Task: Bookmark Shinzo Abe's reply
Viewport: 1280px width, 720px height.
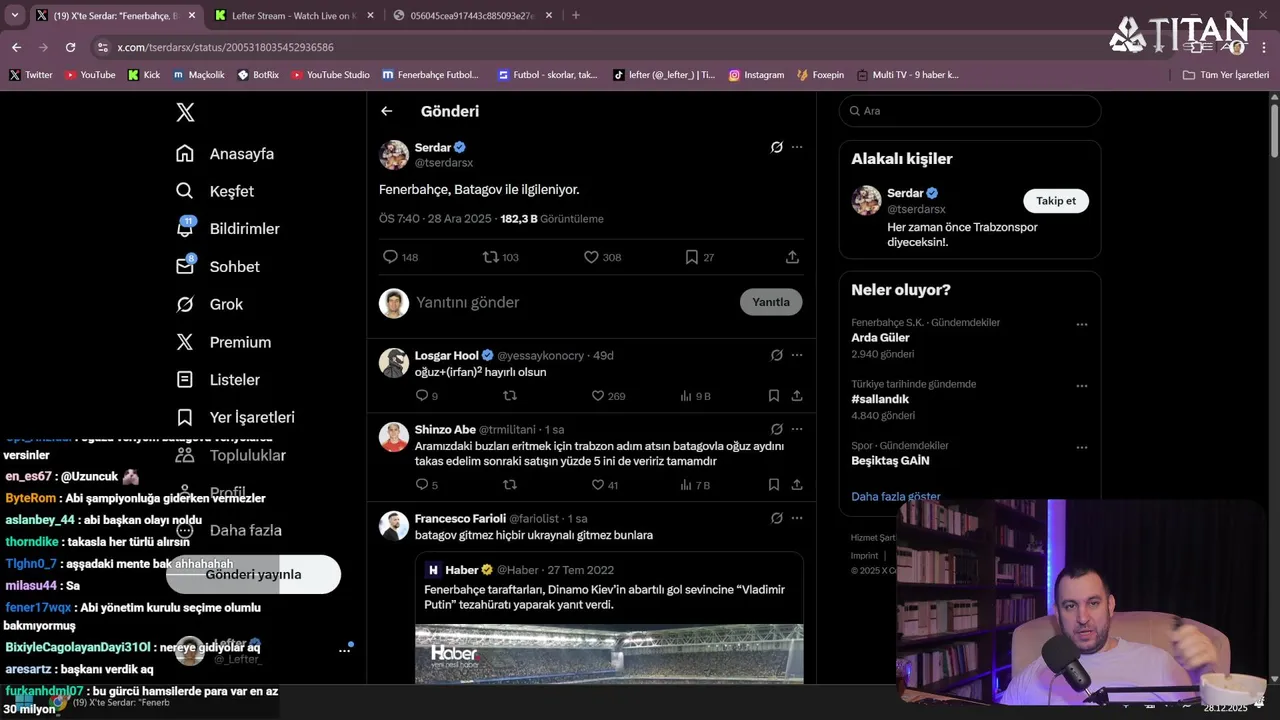Action: tap(774, 485)
